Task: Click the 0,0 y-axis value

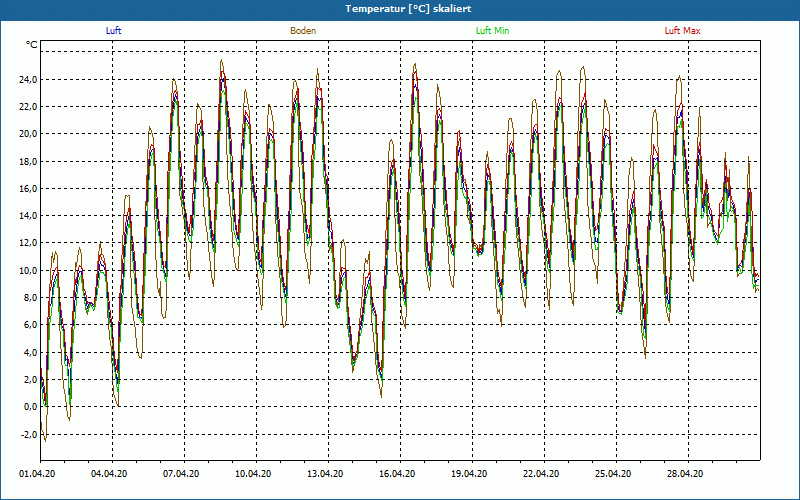Action: point(30,407)
